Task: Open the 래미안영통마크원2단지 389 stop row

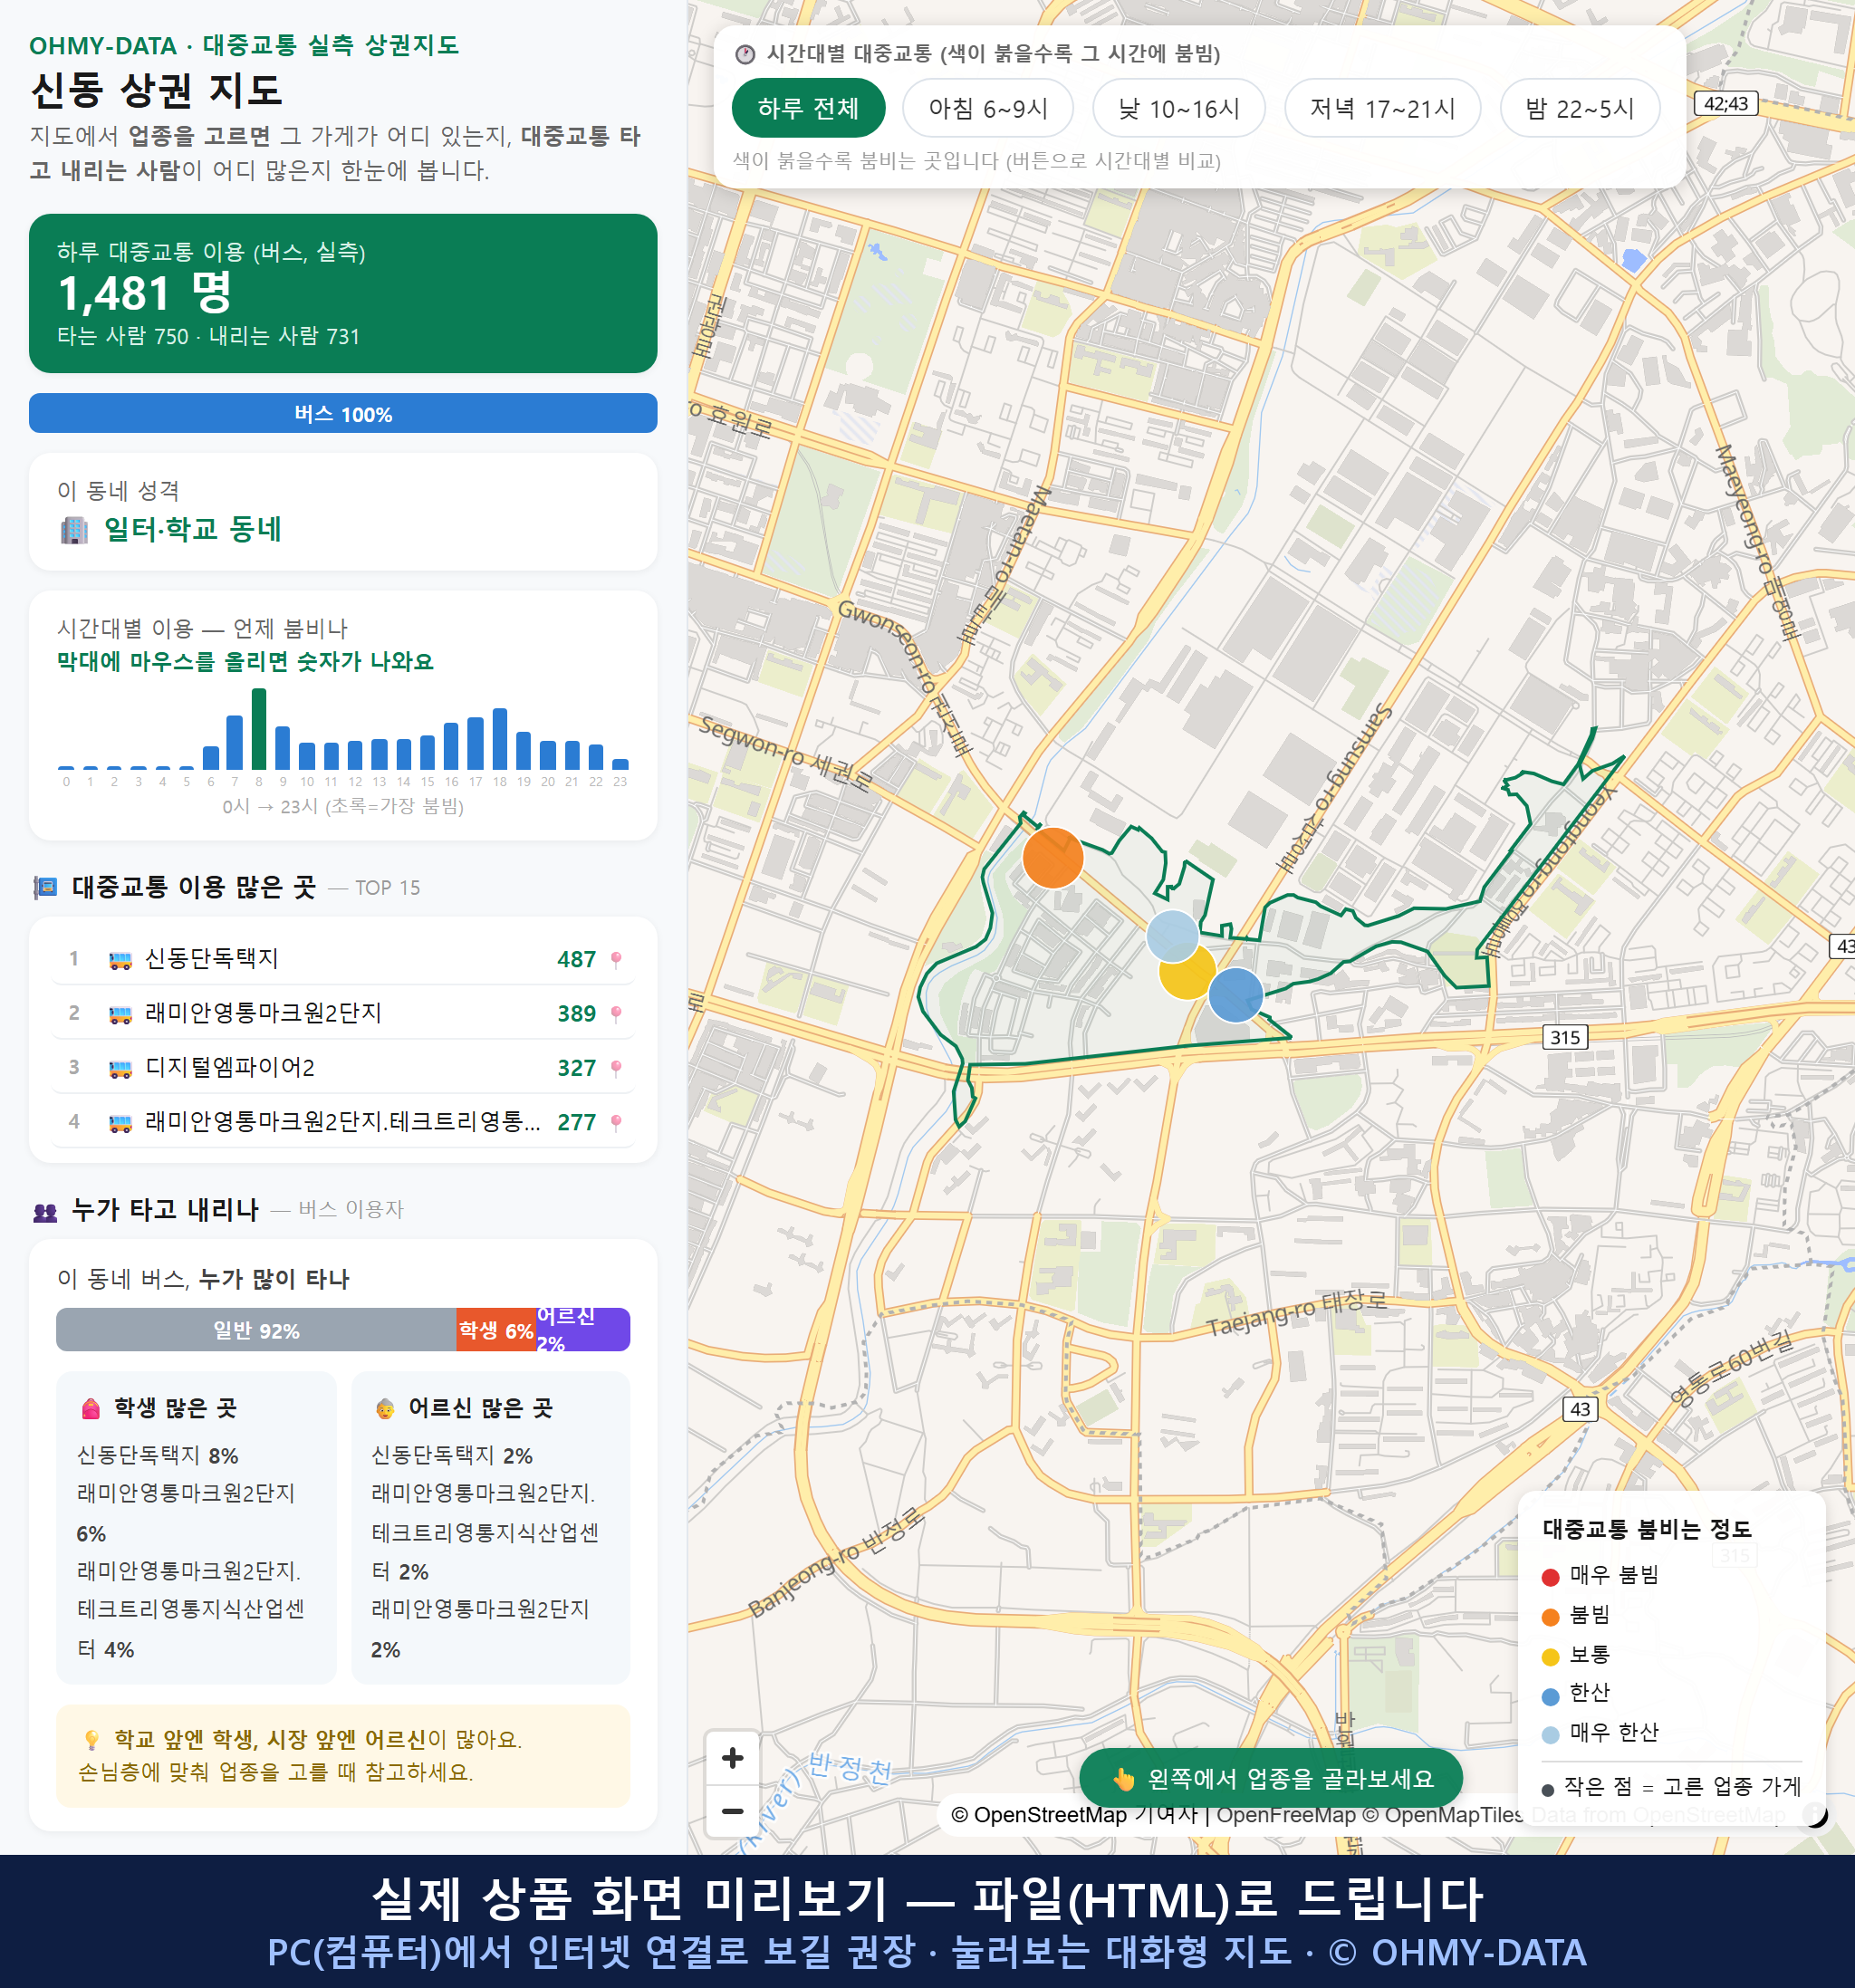Action: (343, 1013)
